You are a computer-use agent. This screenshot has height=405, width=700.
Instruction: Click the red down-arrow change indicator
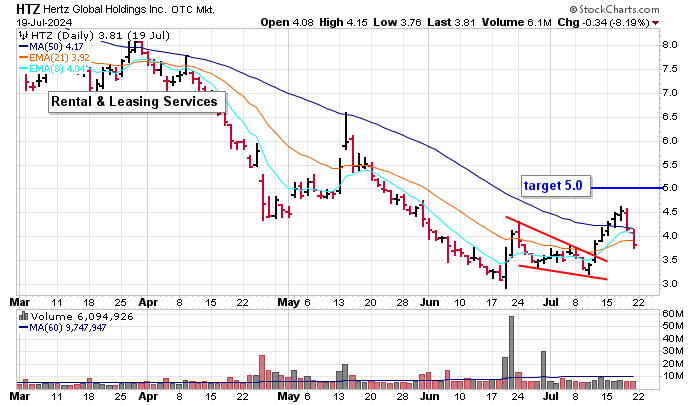point(655,23)
